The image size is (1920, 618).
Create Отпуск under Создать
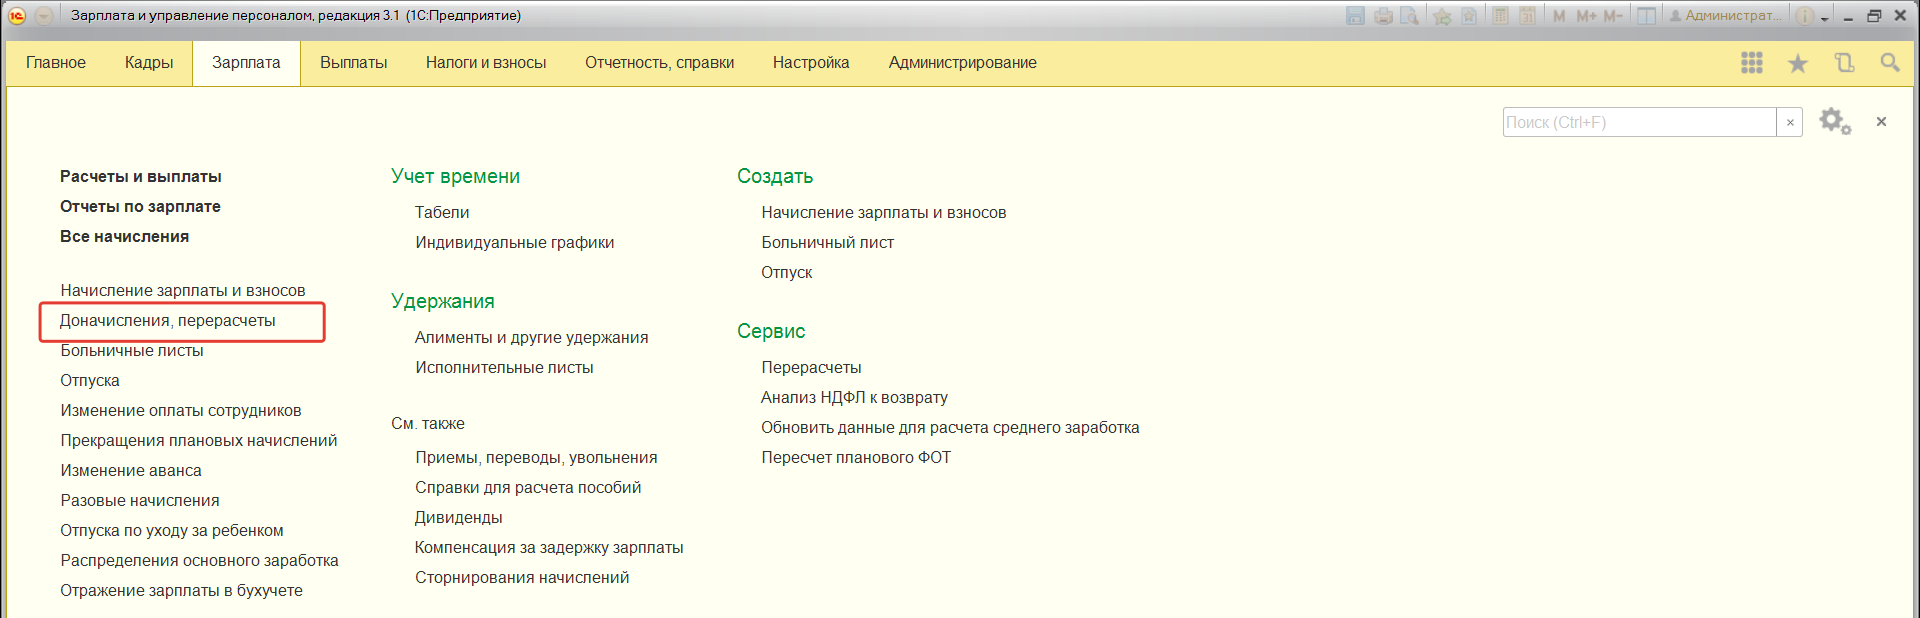(x=787, y=272)
